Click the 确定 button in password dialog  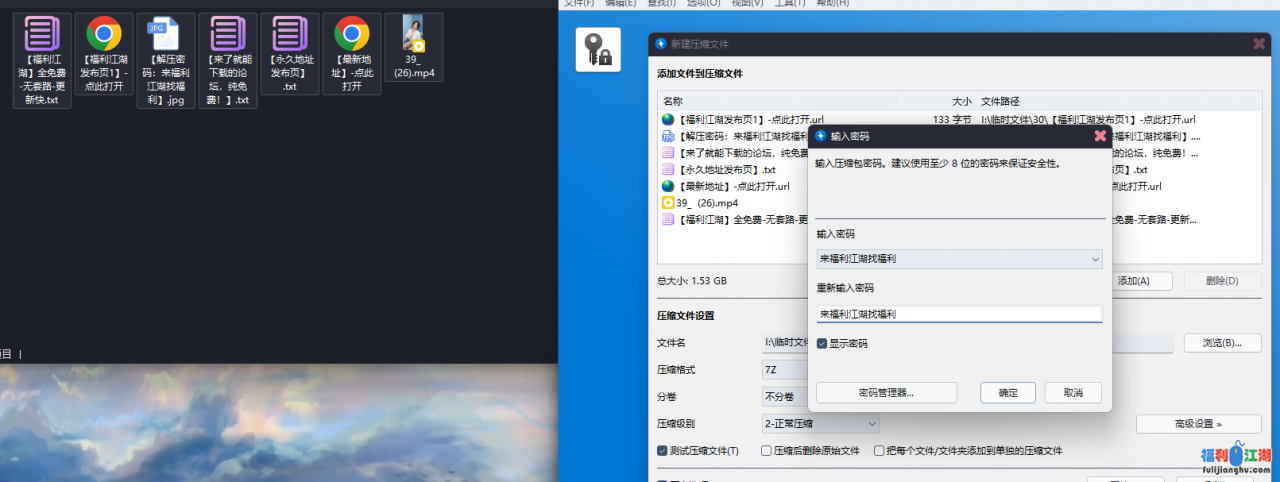point(1008,393)
